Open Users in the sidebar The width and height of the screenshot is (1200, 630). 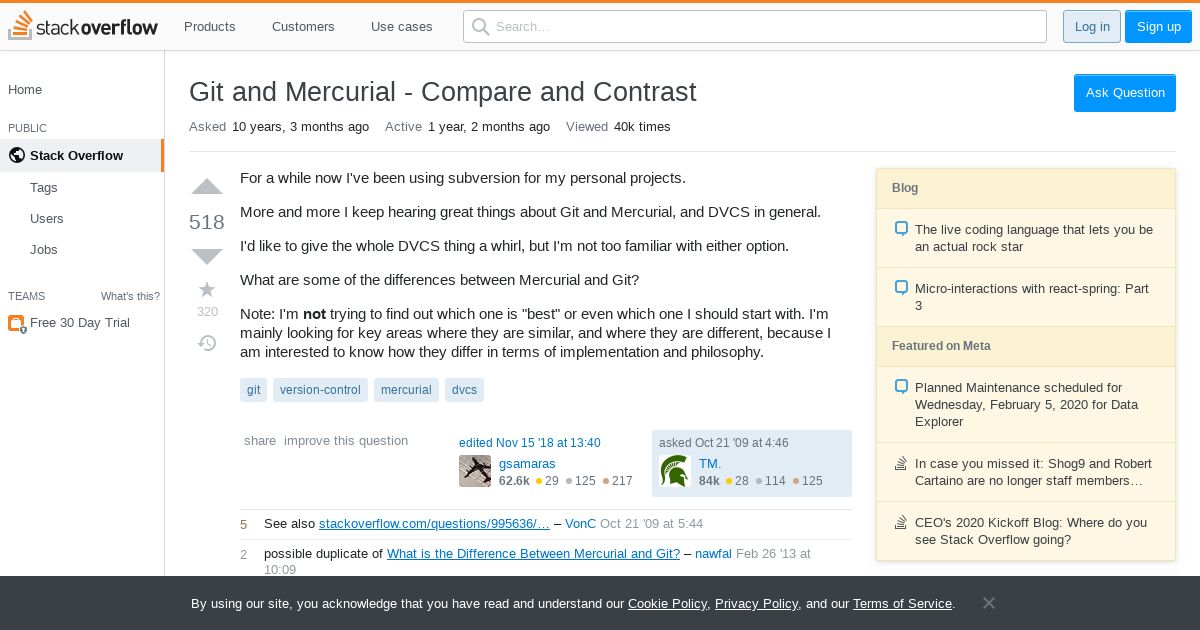tap(47, 218)
